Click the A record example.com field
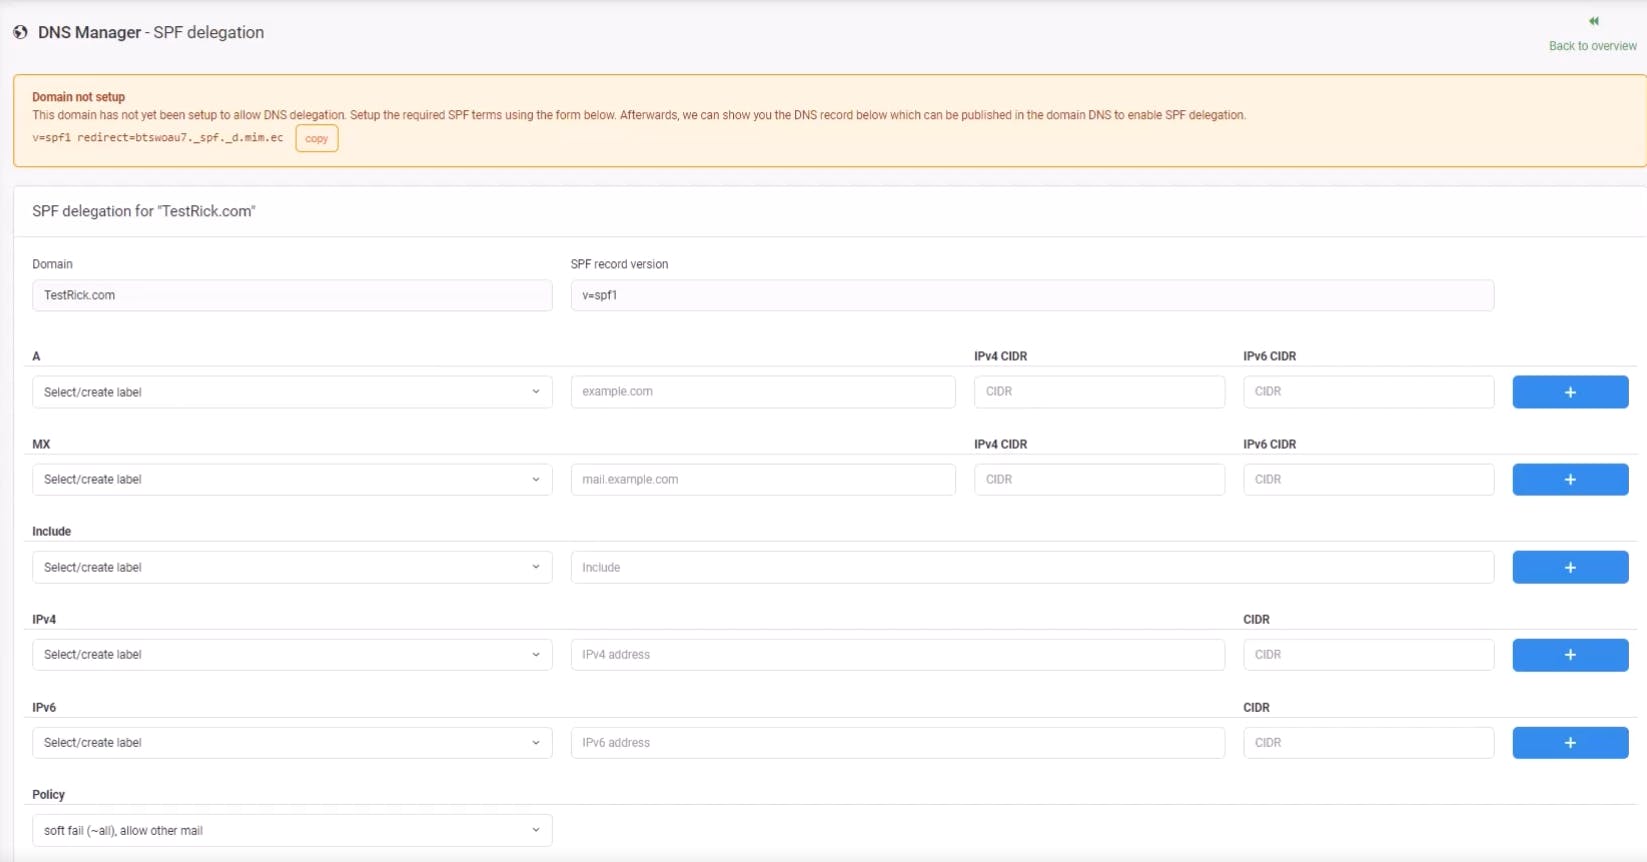This screenshot has height=862, width=1647. [763, 392]
